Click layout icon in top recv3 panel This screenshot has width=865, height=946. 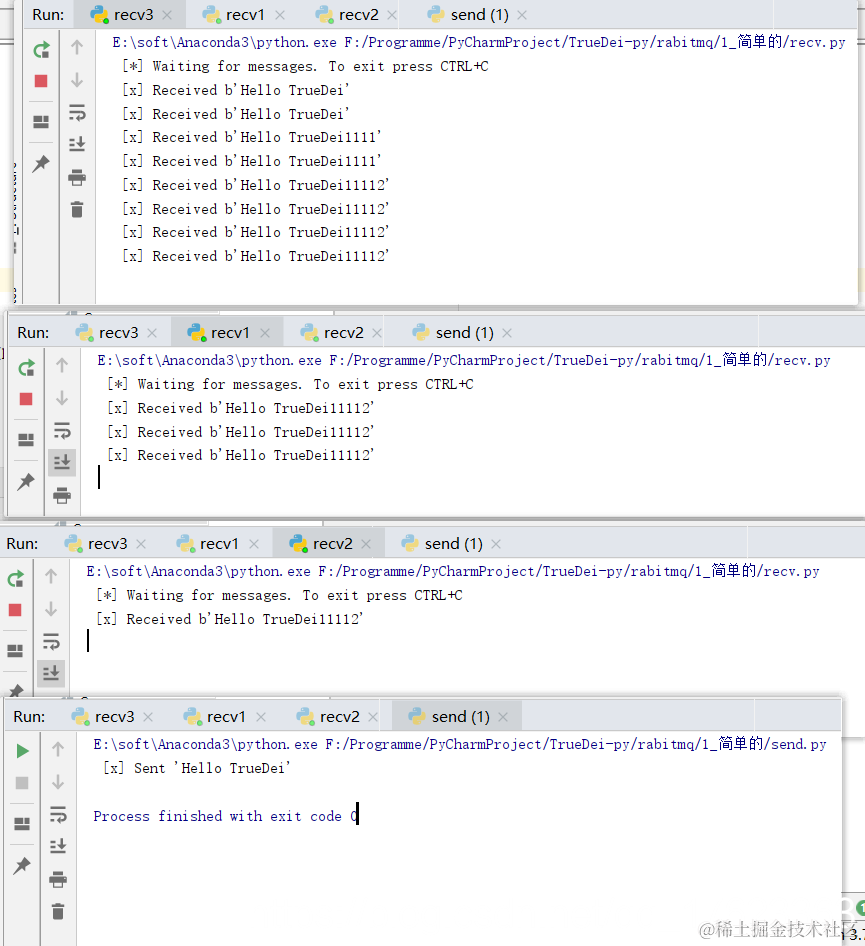click(x=41, y=122)
